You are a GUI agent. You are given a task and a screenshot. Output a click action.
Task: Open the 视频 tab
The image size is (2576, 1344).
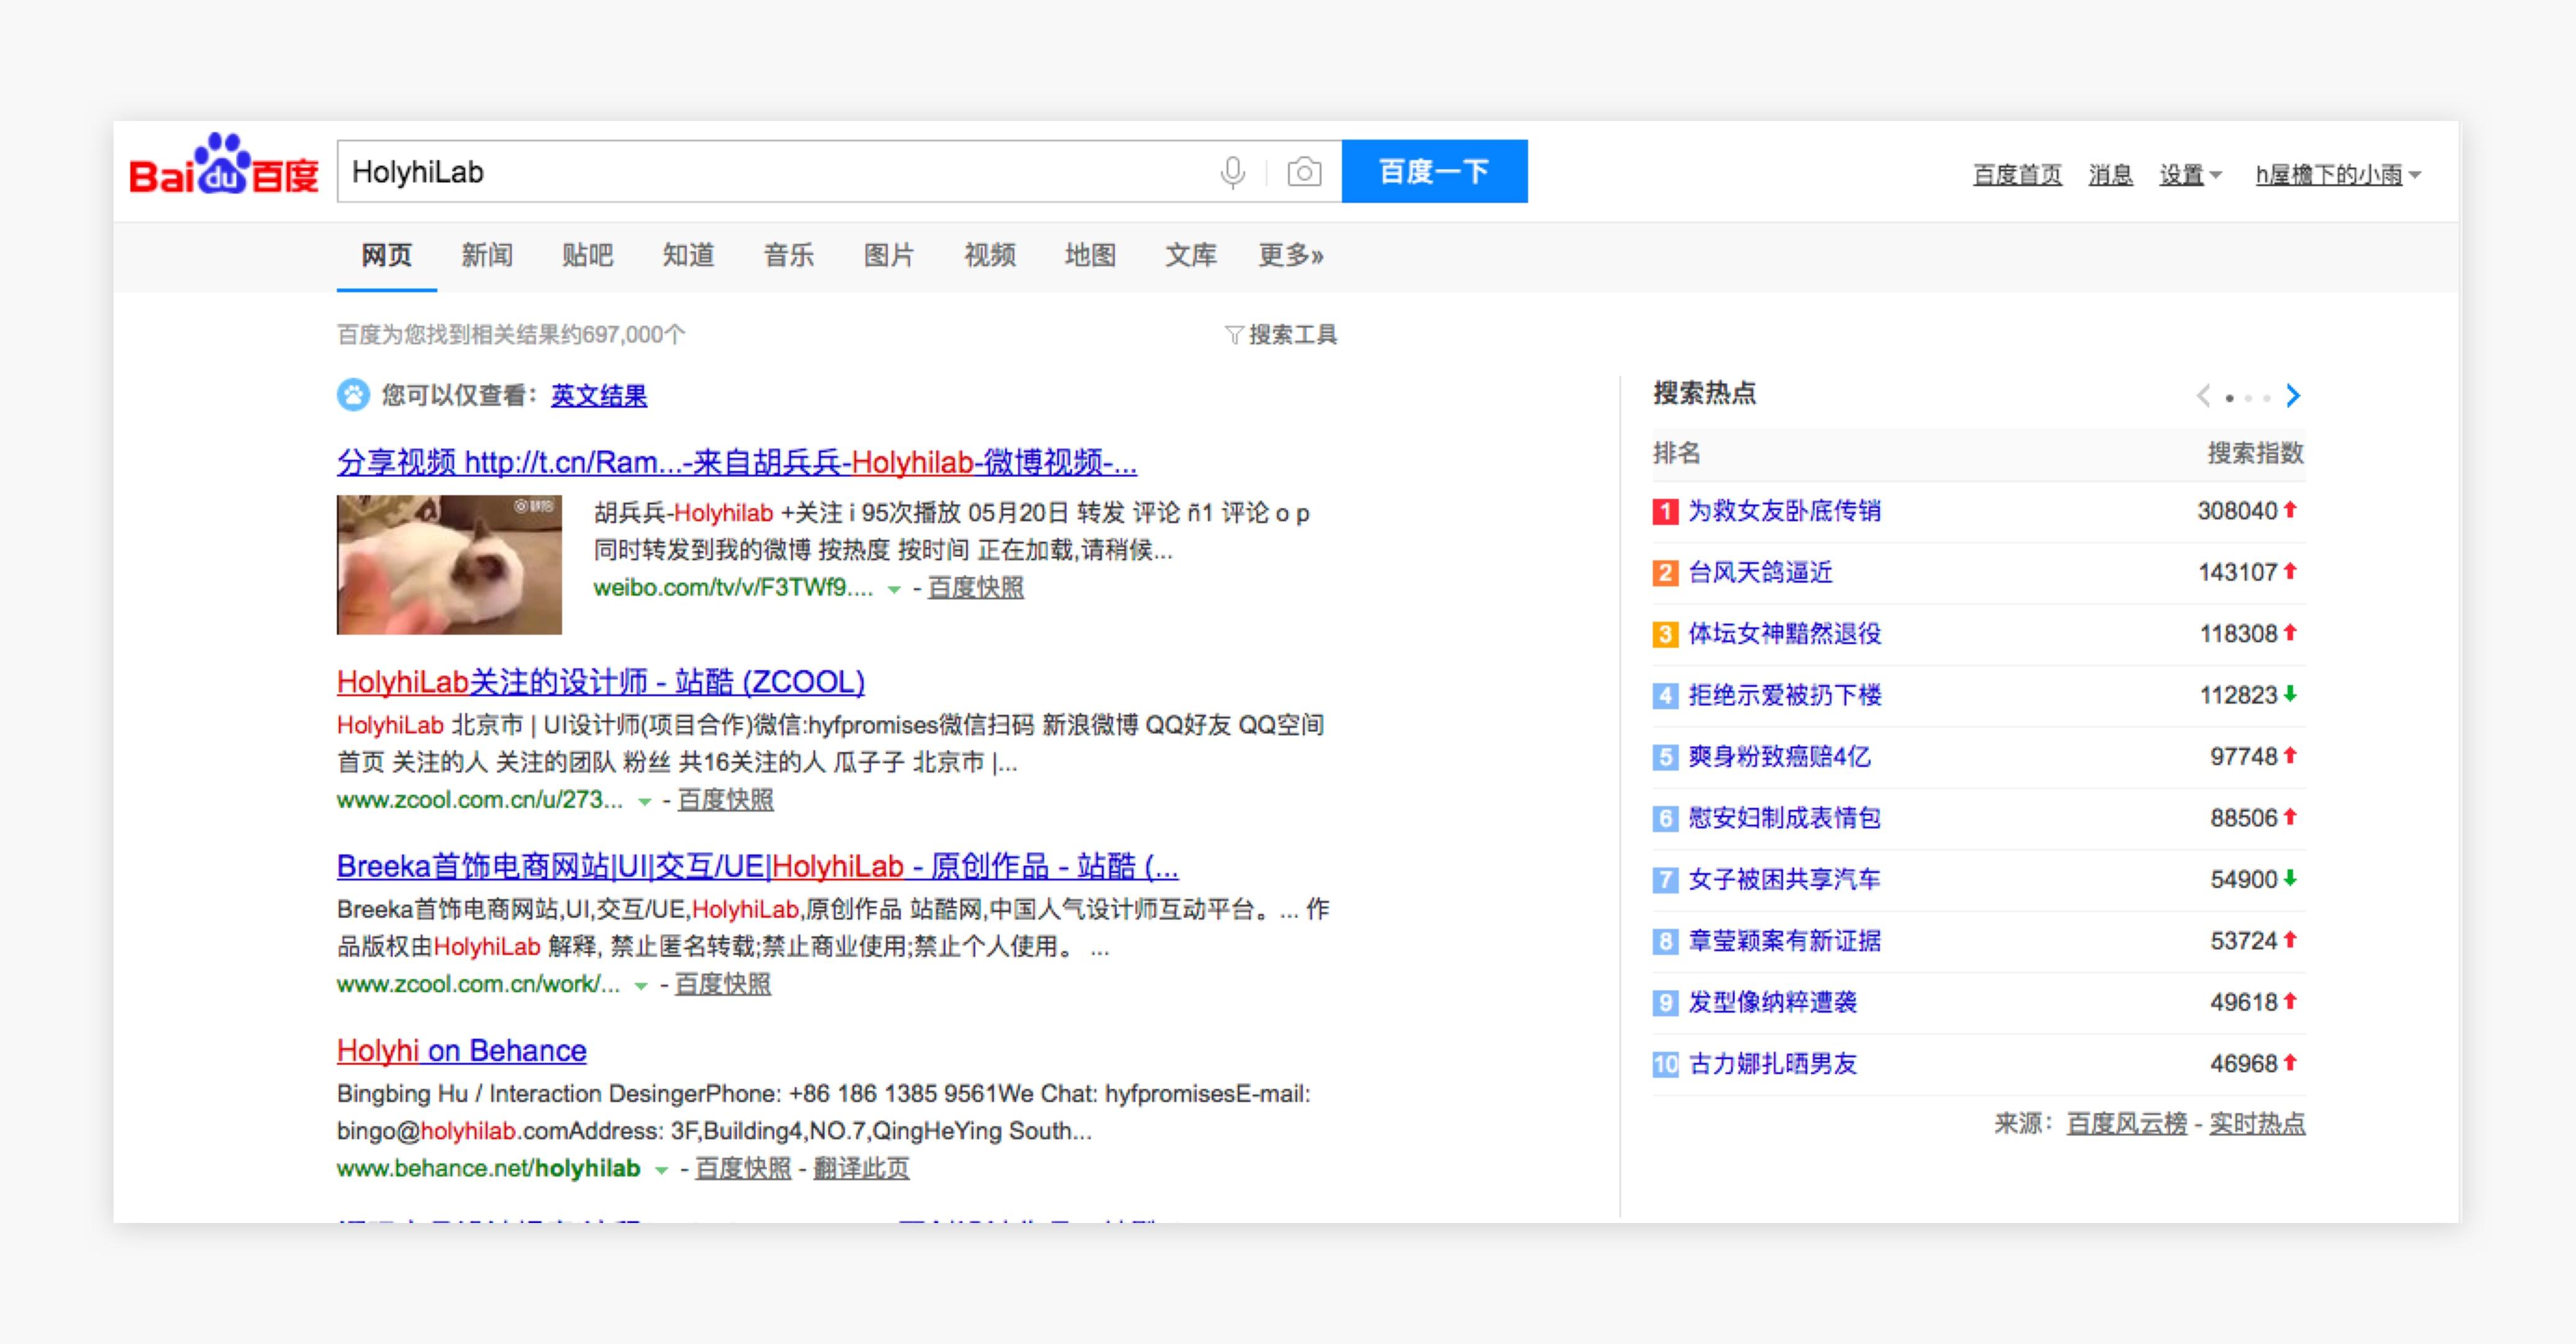[989, 255]
